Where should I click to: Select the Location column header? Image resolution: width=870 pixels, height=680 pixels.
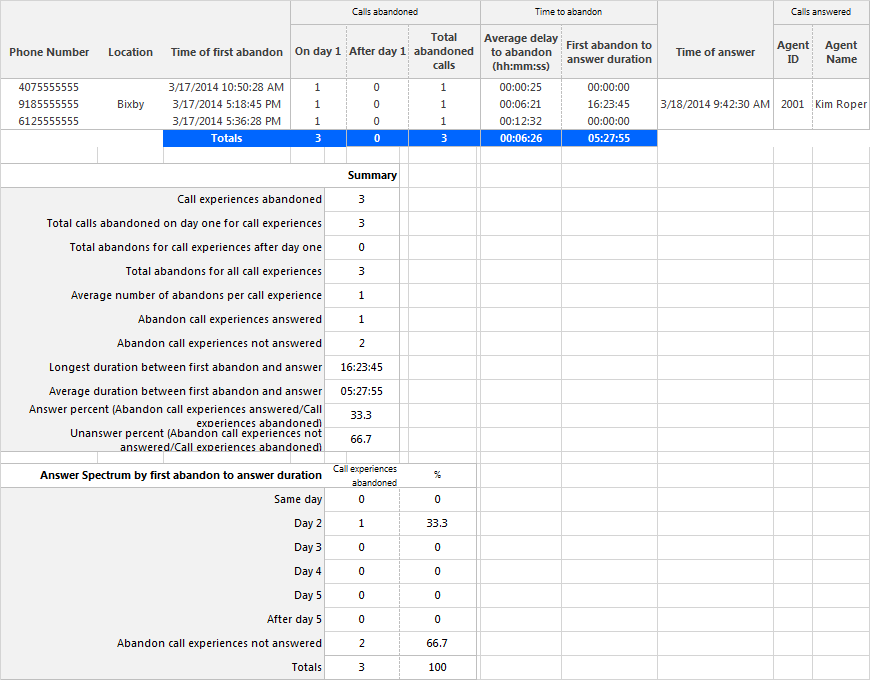130,52
